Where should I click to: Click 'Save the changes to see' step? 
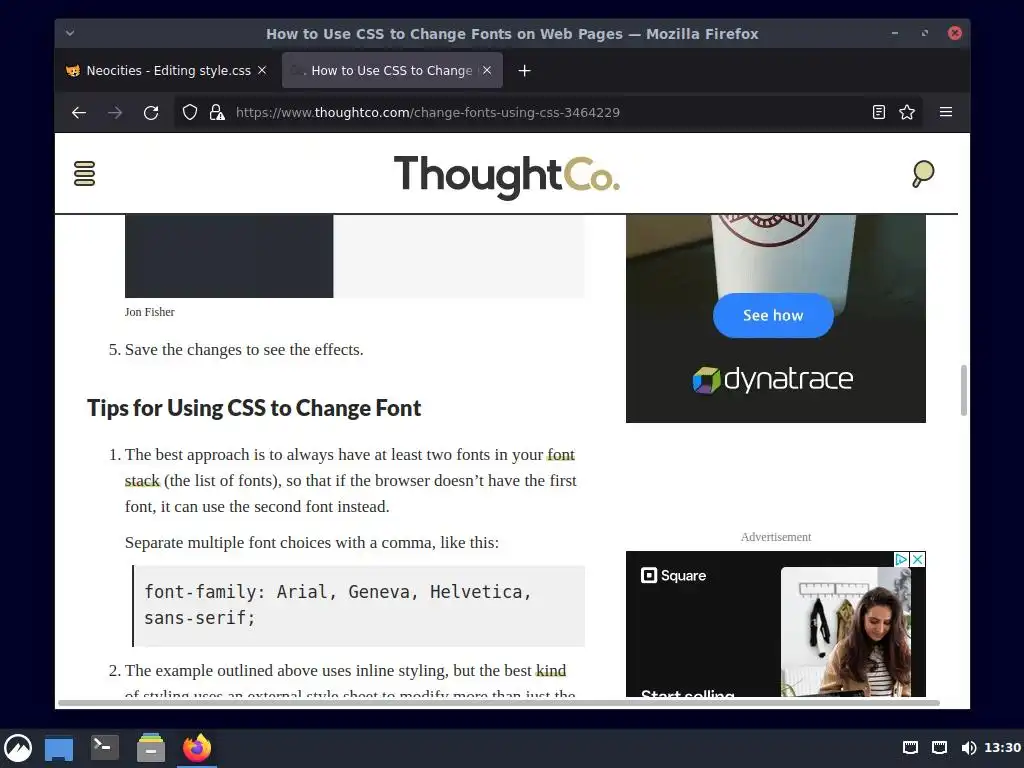244,350
